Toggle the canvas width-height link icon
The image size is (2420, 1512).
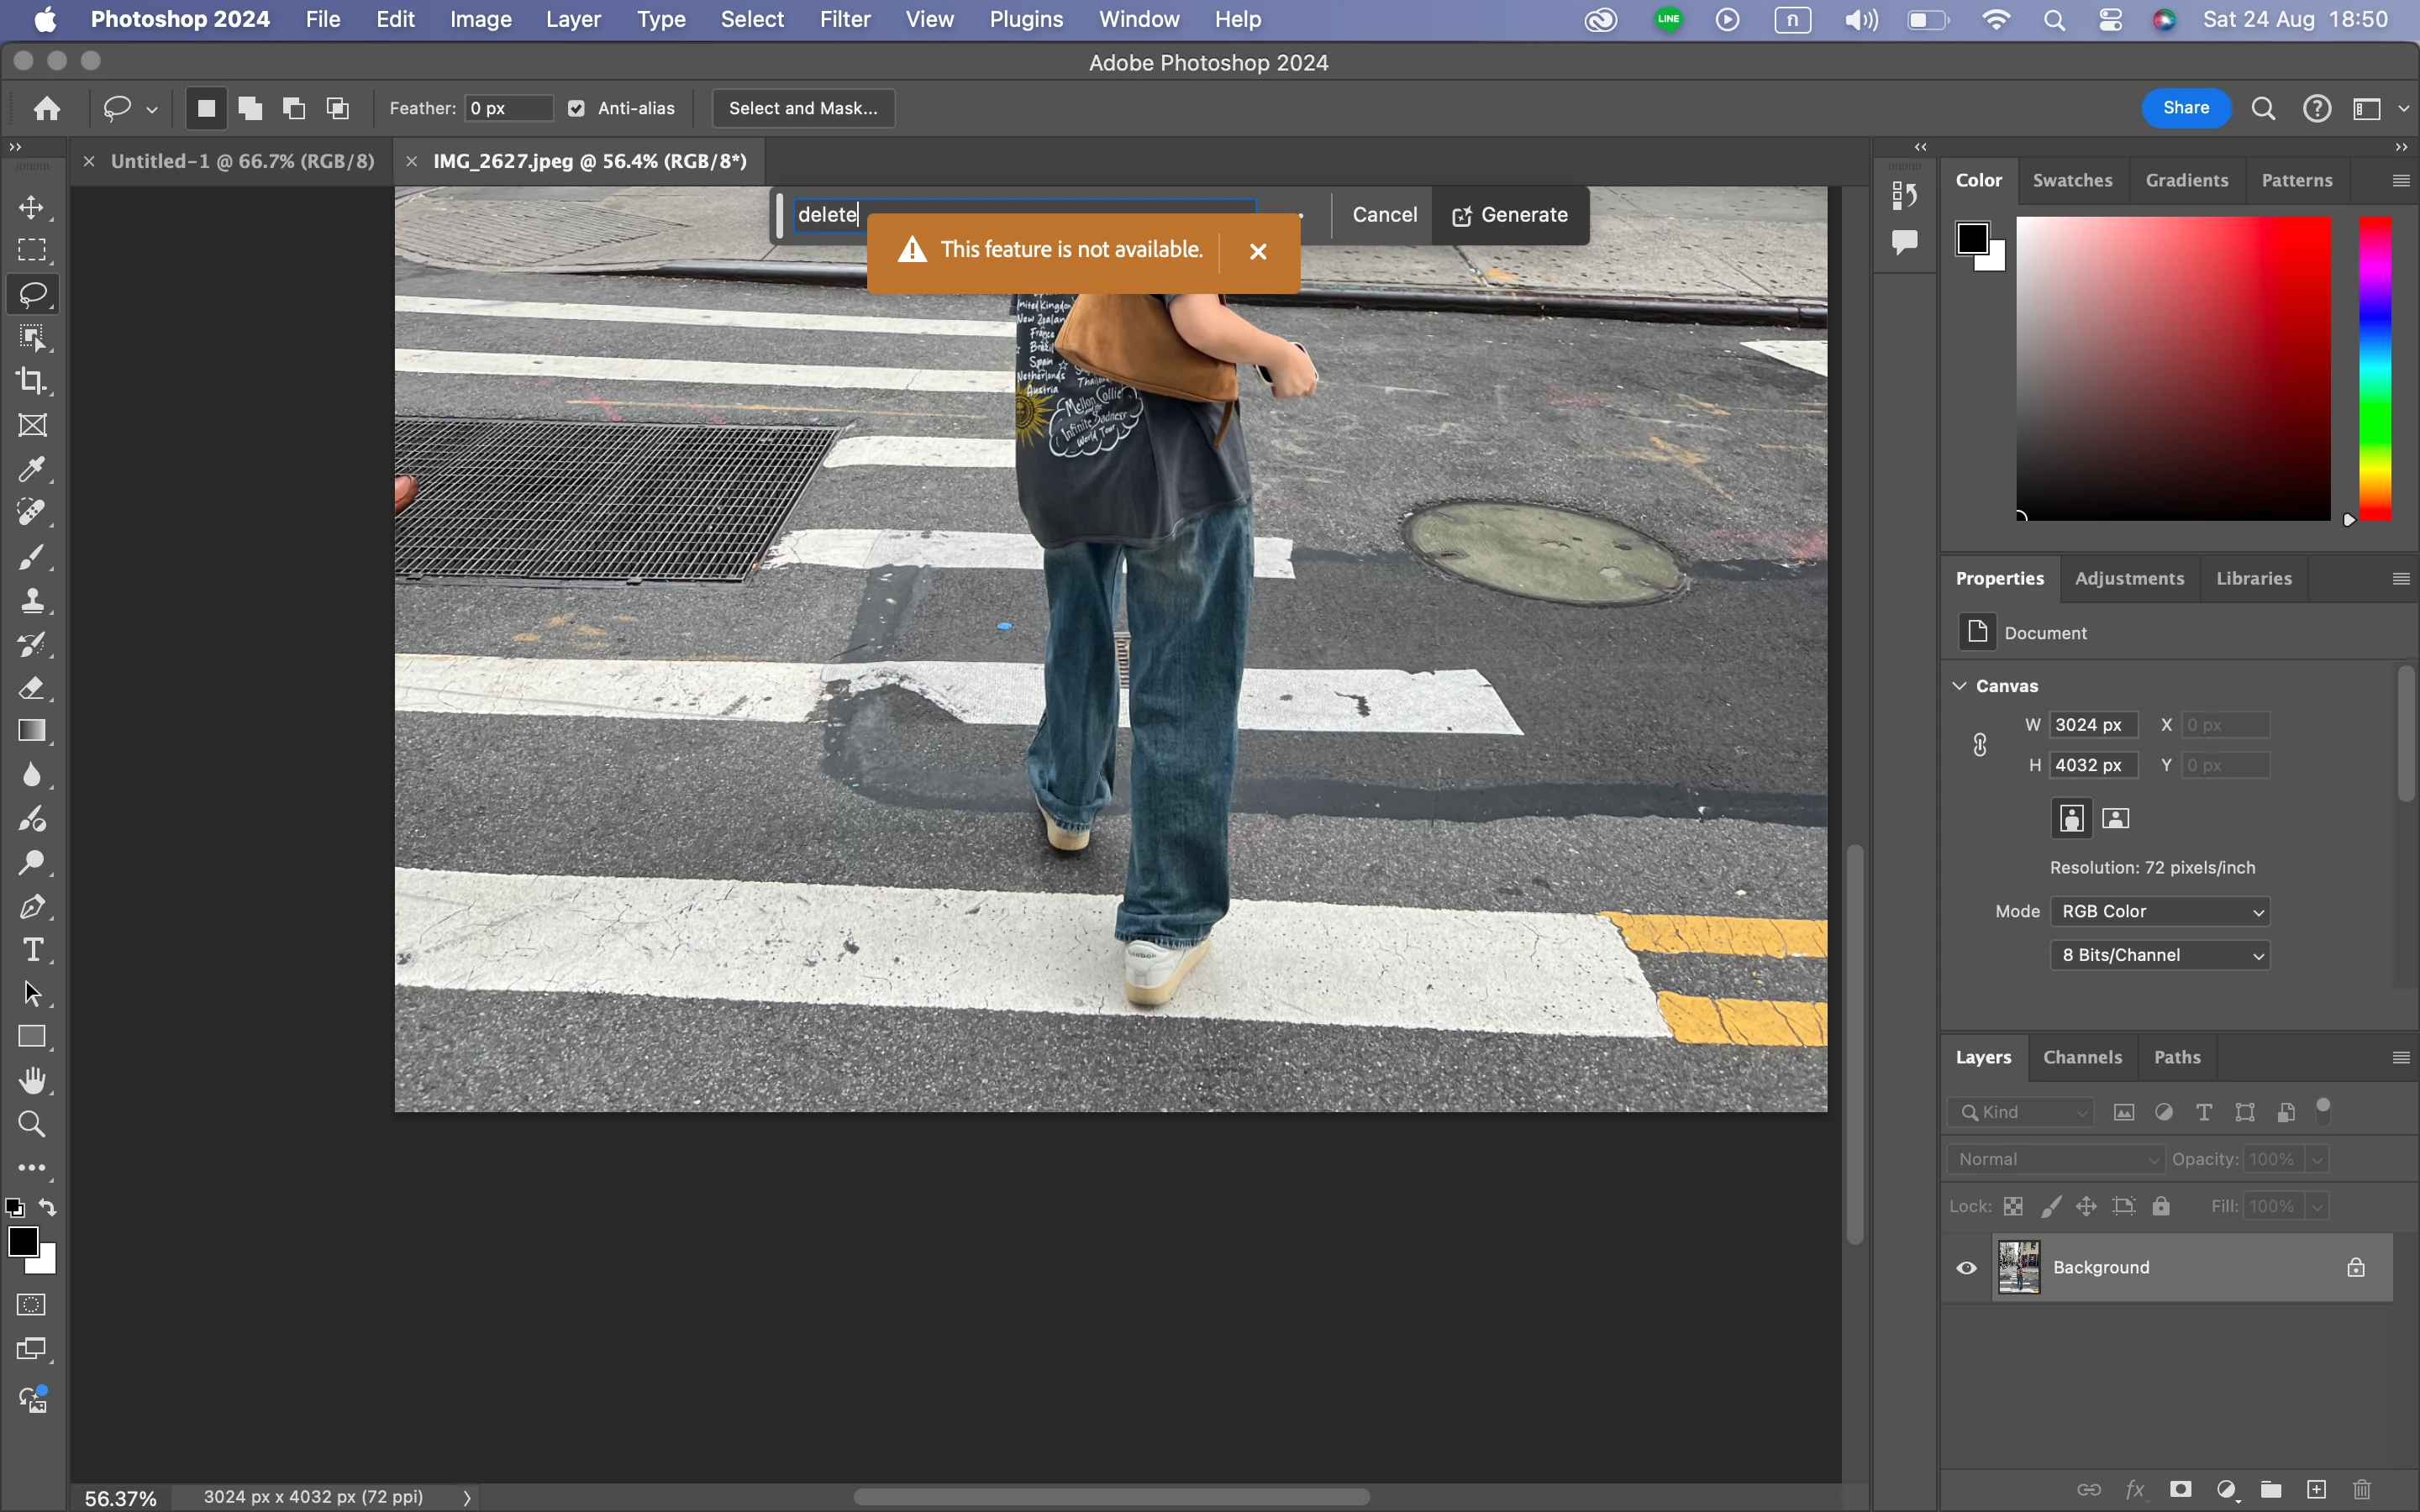[x=1980, y=745]
